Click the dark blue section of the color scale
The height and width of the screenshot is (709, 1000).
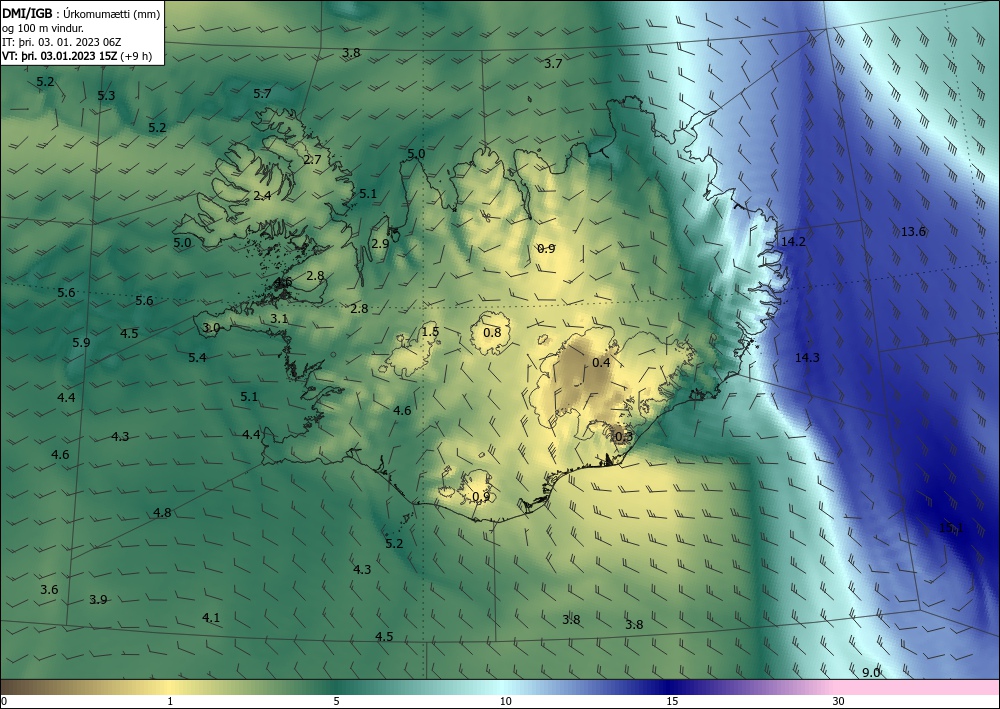click(x=670, y=687)
